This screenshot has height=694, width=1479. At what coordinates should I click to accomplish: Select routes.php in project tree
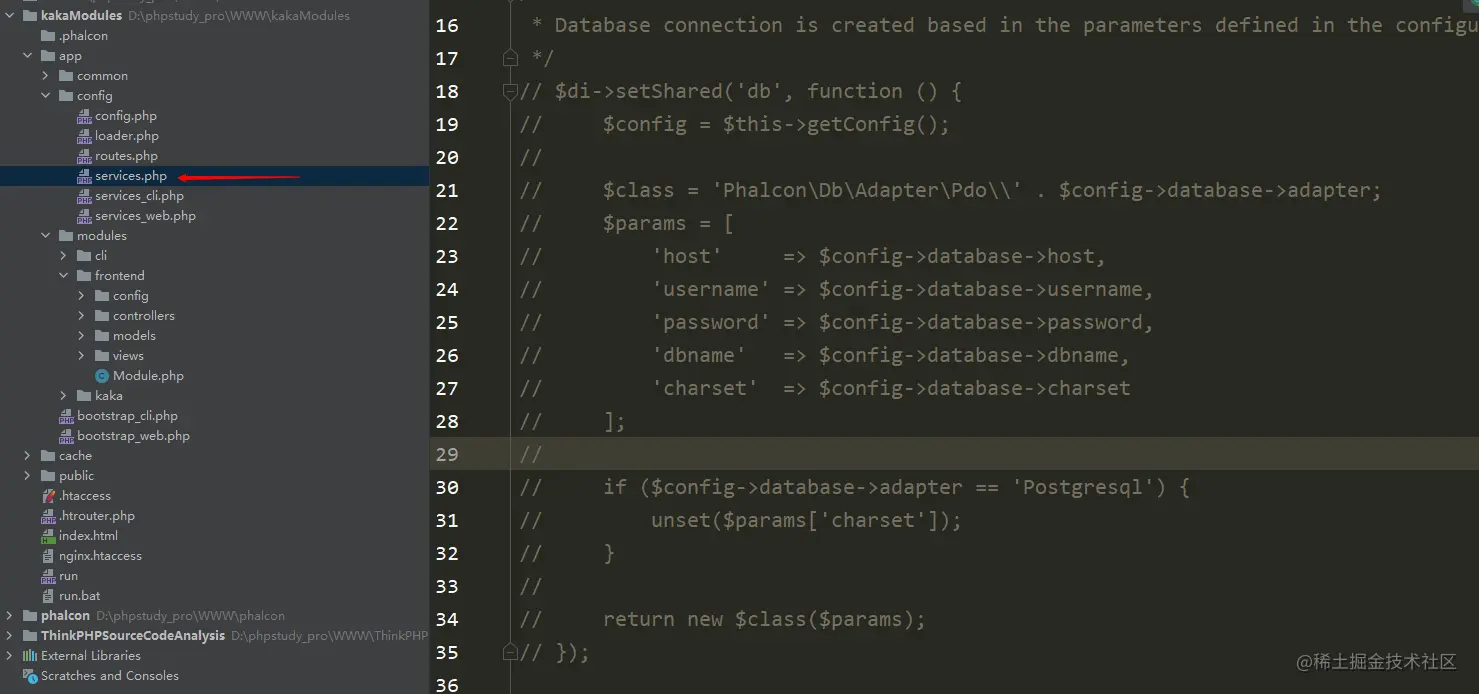[127, 156]
